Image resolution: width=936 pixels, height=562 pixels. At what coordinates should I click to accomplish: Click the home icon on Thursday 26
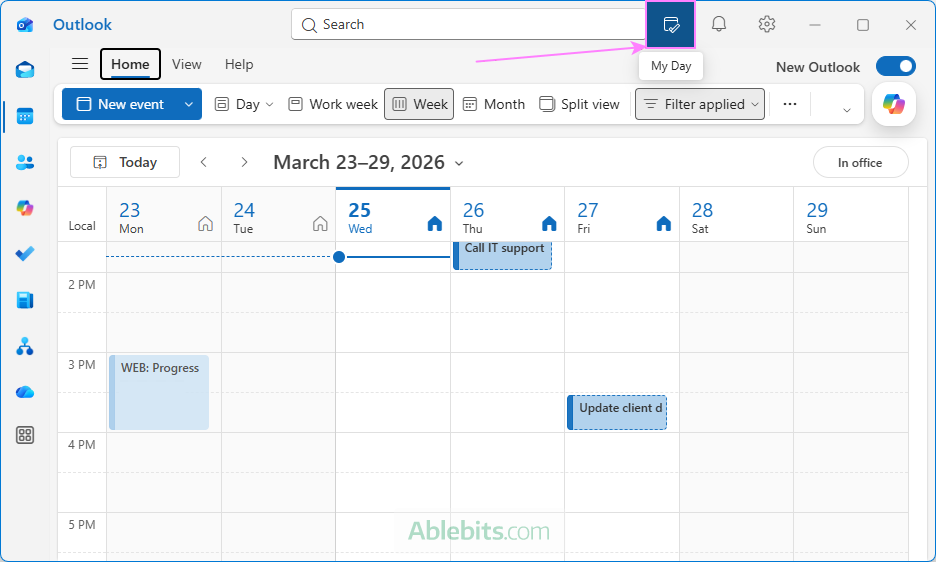[549, 223]
